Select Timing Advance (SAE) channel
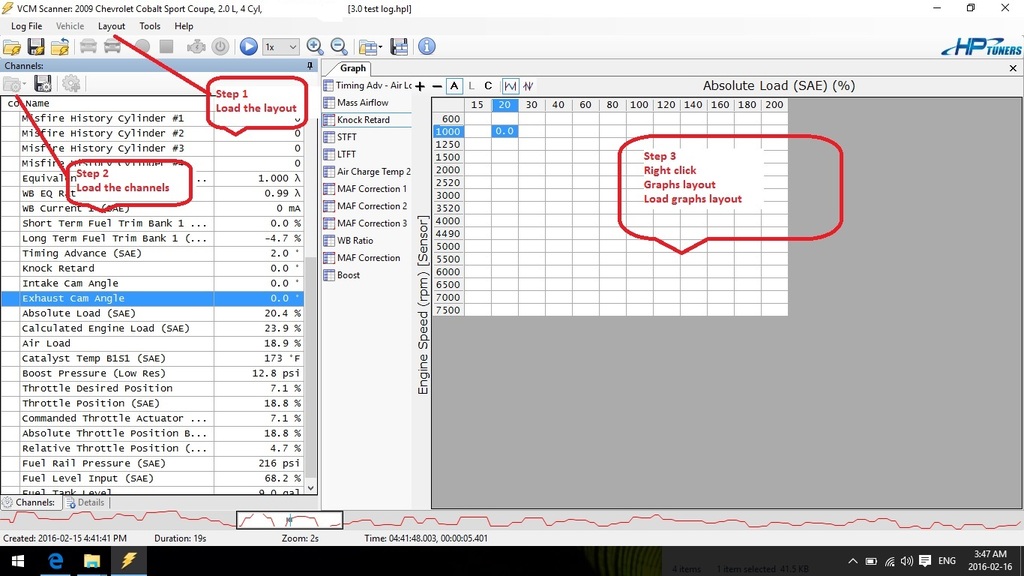Image resolution: width=1024 pixels, height=576 pixels. point(153,253)
